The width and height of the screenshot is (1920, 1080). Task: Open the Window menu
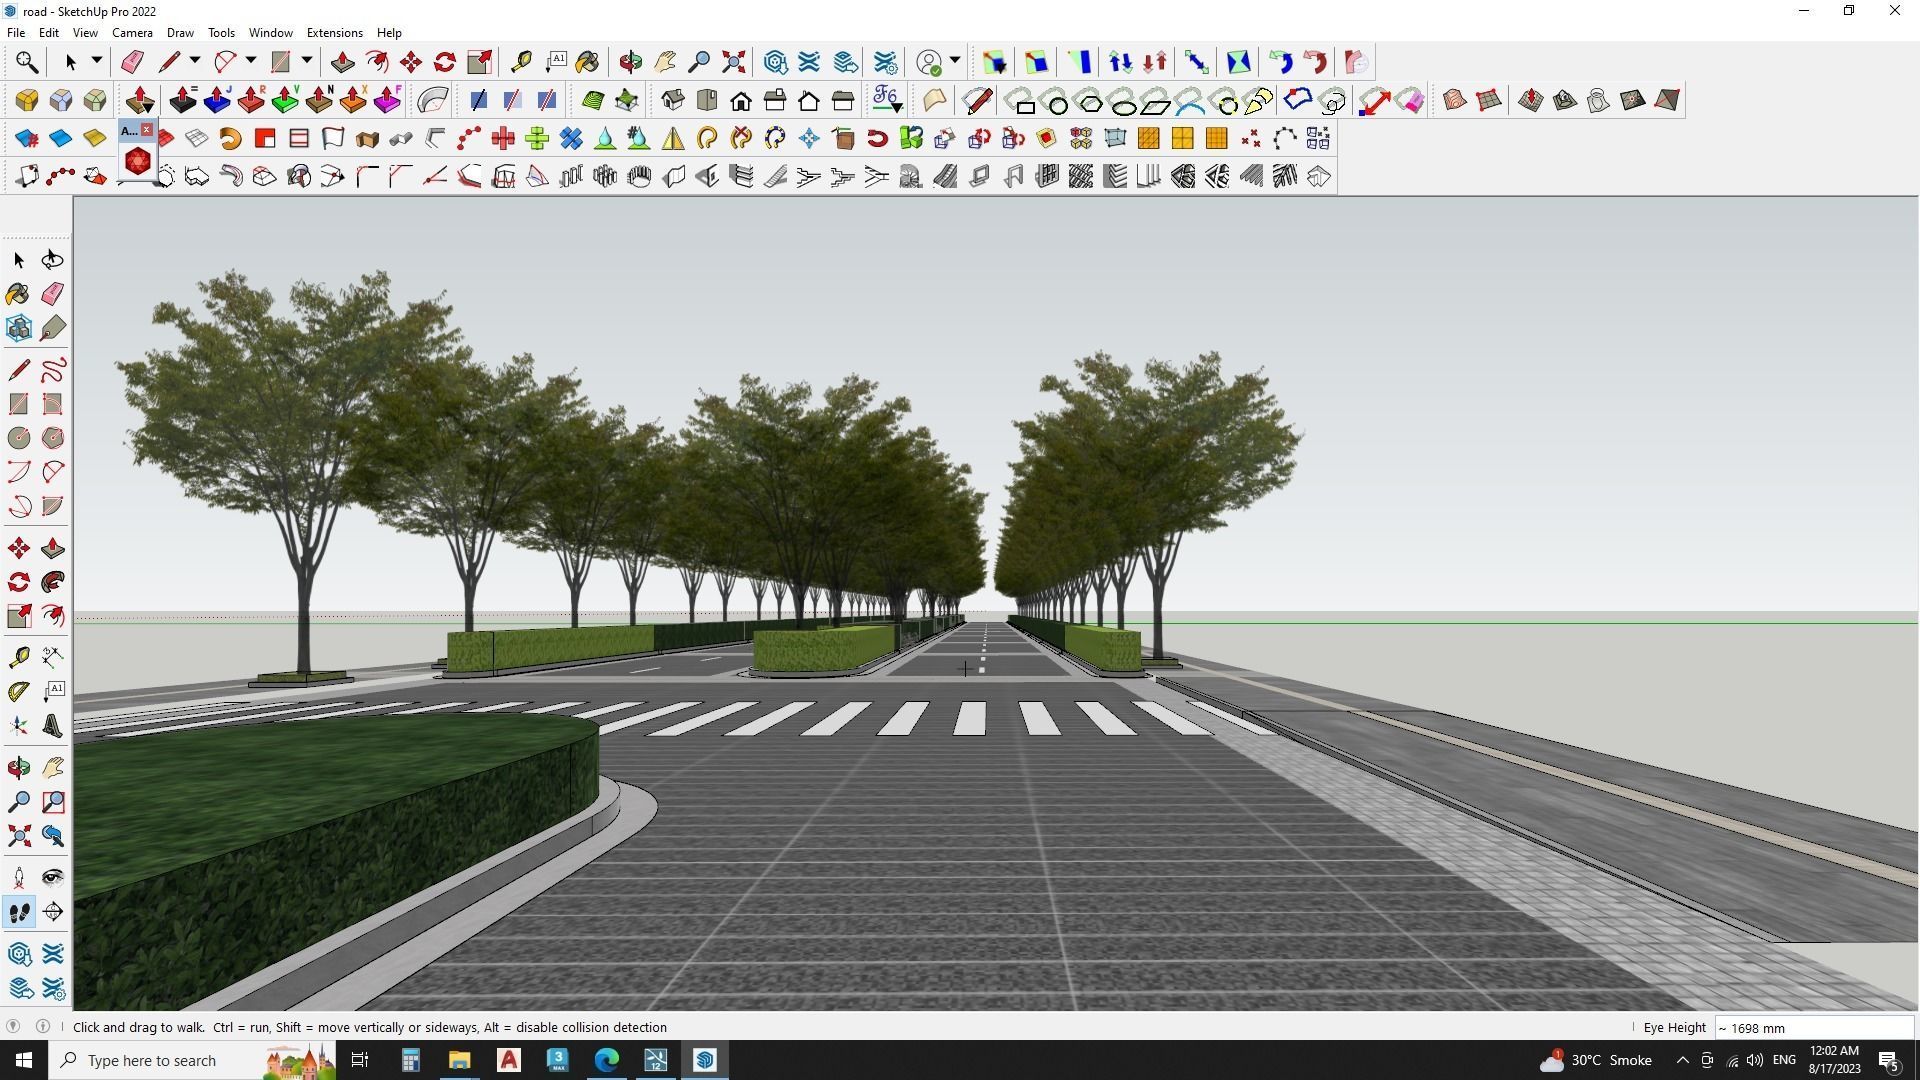pyautogui.click(x=270, y=33)
